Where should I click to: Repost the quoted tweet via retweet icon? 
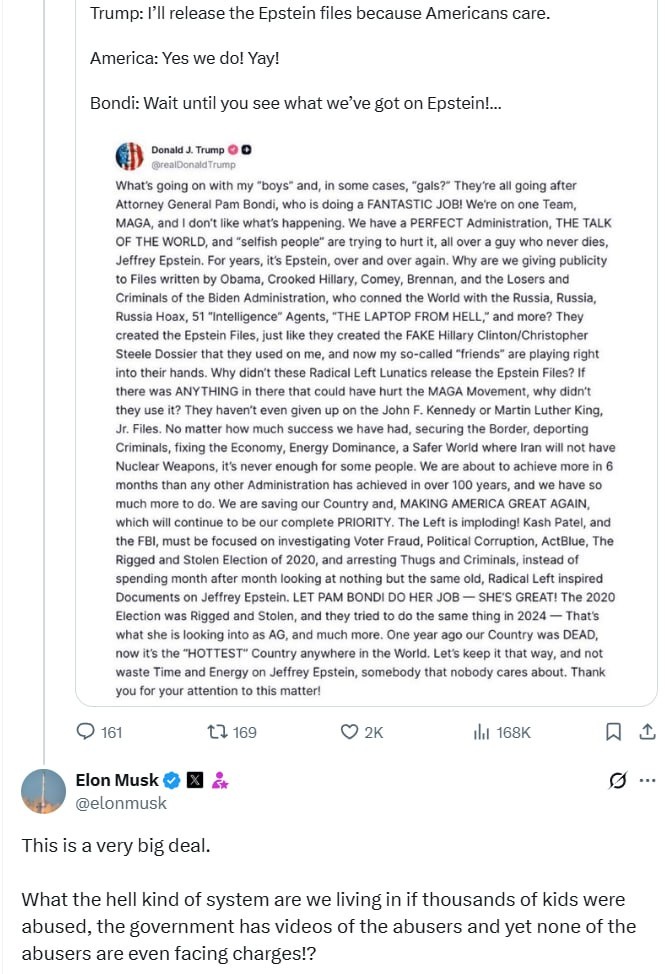pos(215,732)
